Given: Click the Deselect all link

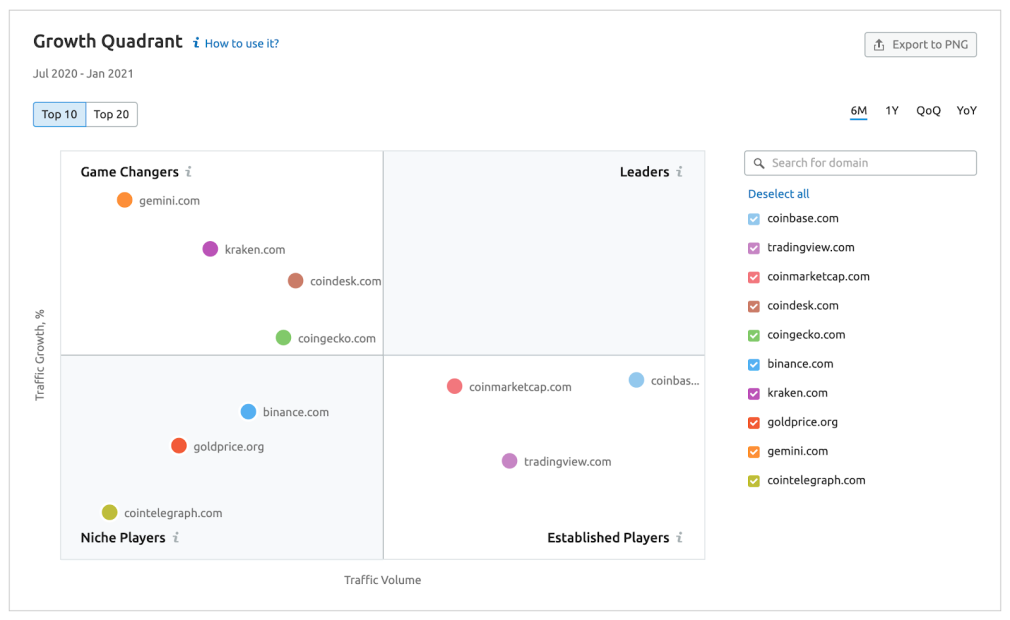Looking at the screenshot, I should [778, 193].
